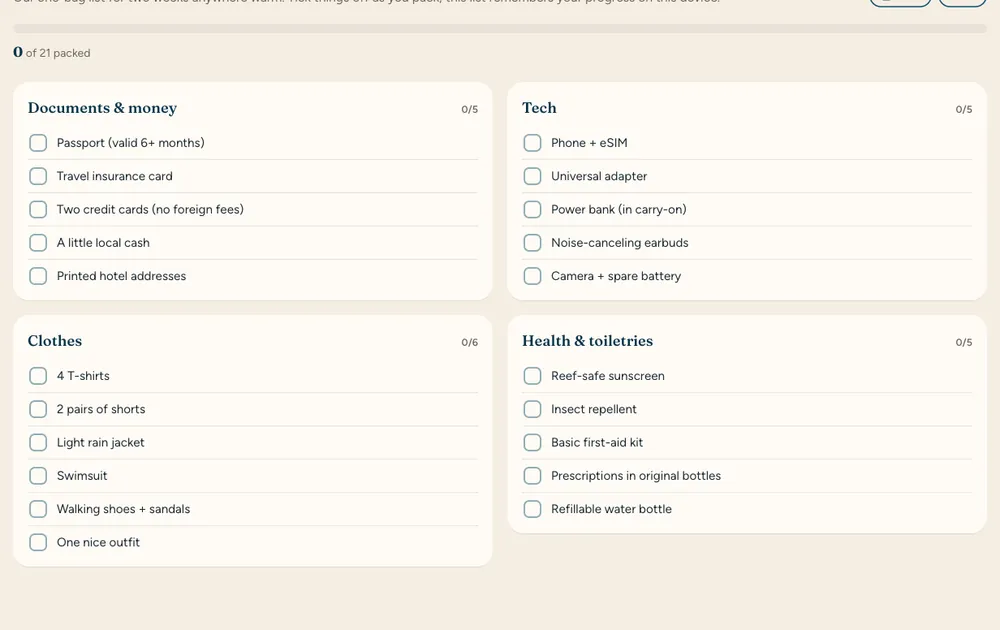
Task: Select the "Clothes" section heading
Action: click(55, 341)
